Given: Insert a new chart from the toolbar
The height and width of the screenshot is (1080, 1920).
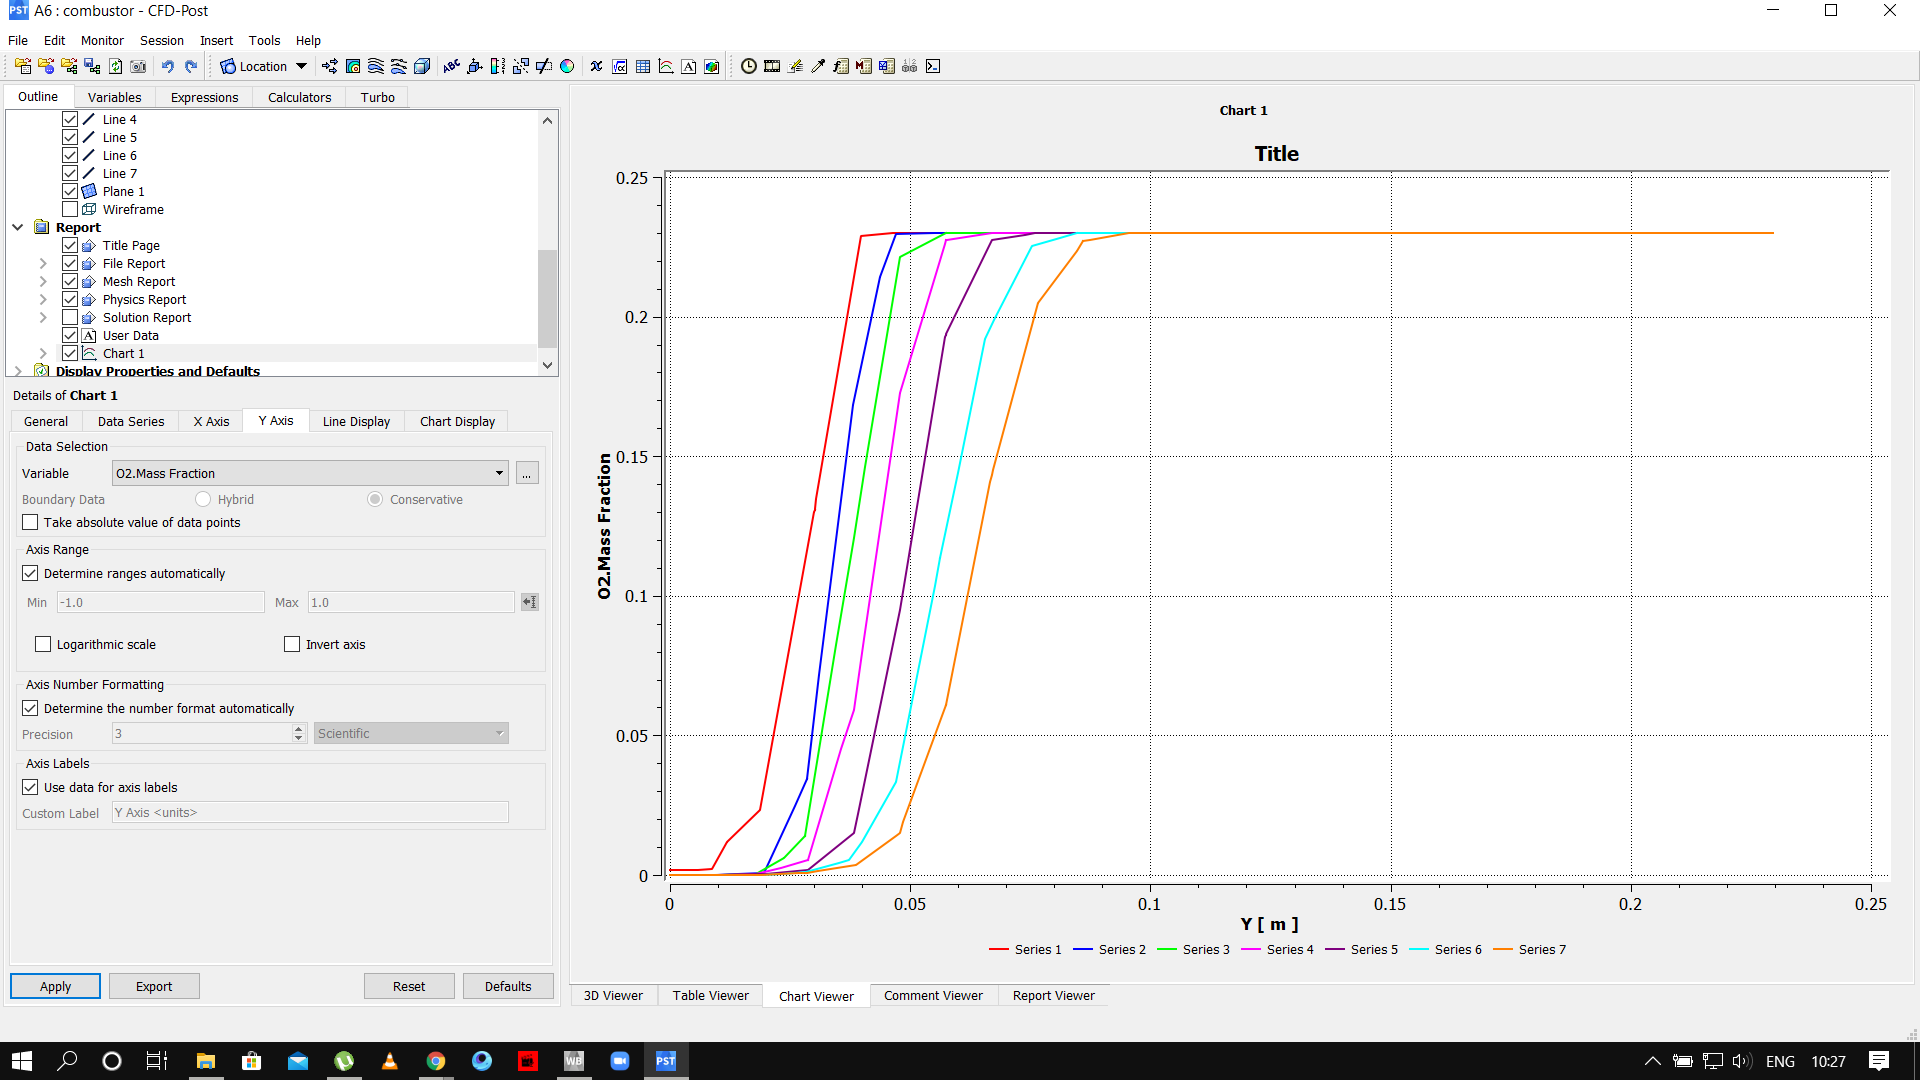Looking at the screenshot, I should (x=665, y=66).
